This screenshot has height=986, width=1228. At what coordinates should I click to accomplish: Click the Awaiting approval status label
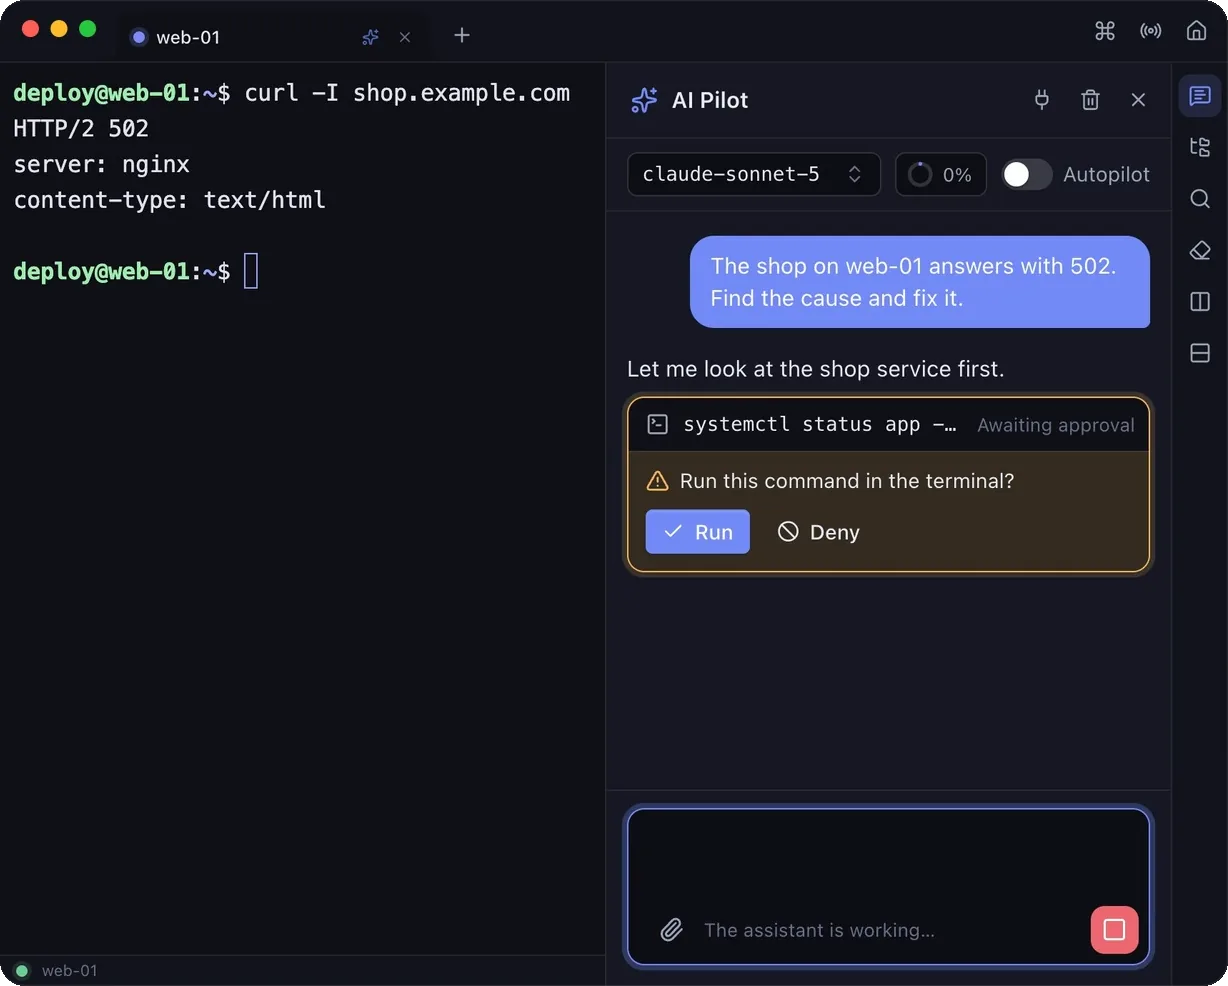[x=1055, y=425]
